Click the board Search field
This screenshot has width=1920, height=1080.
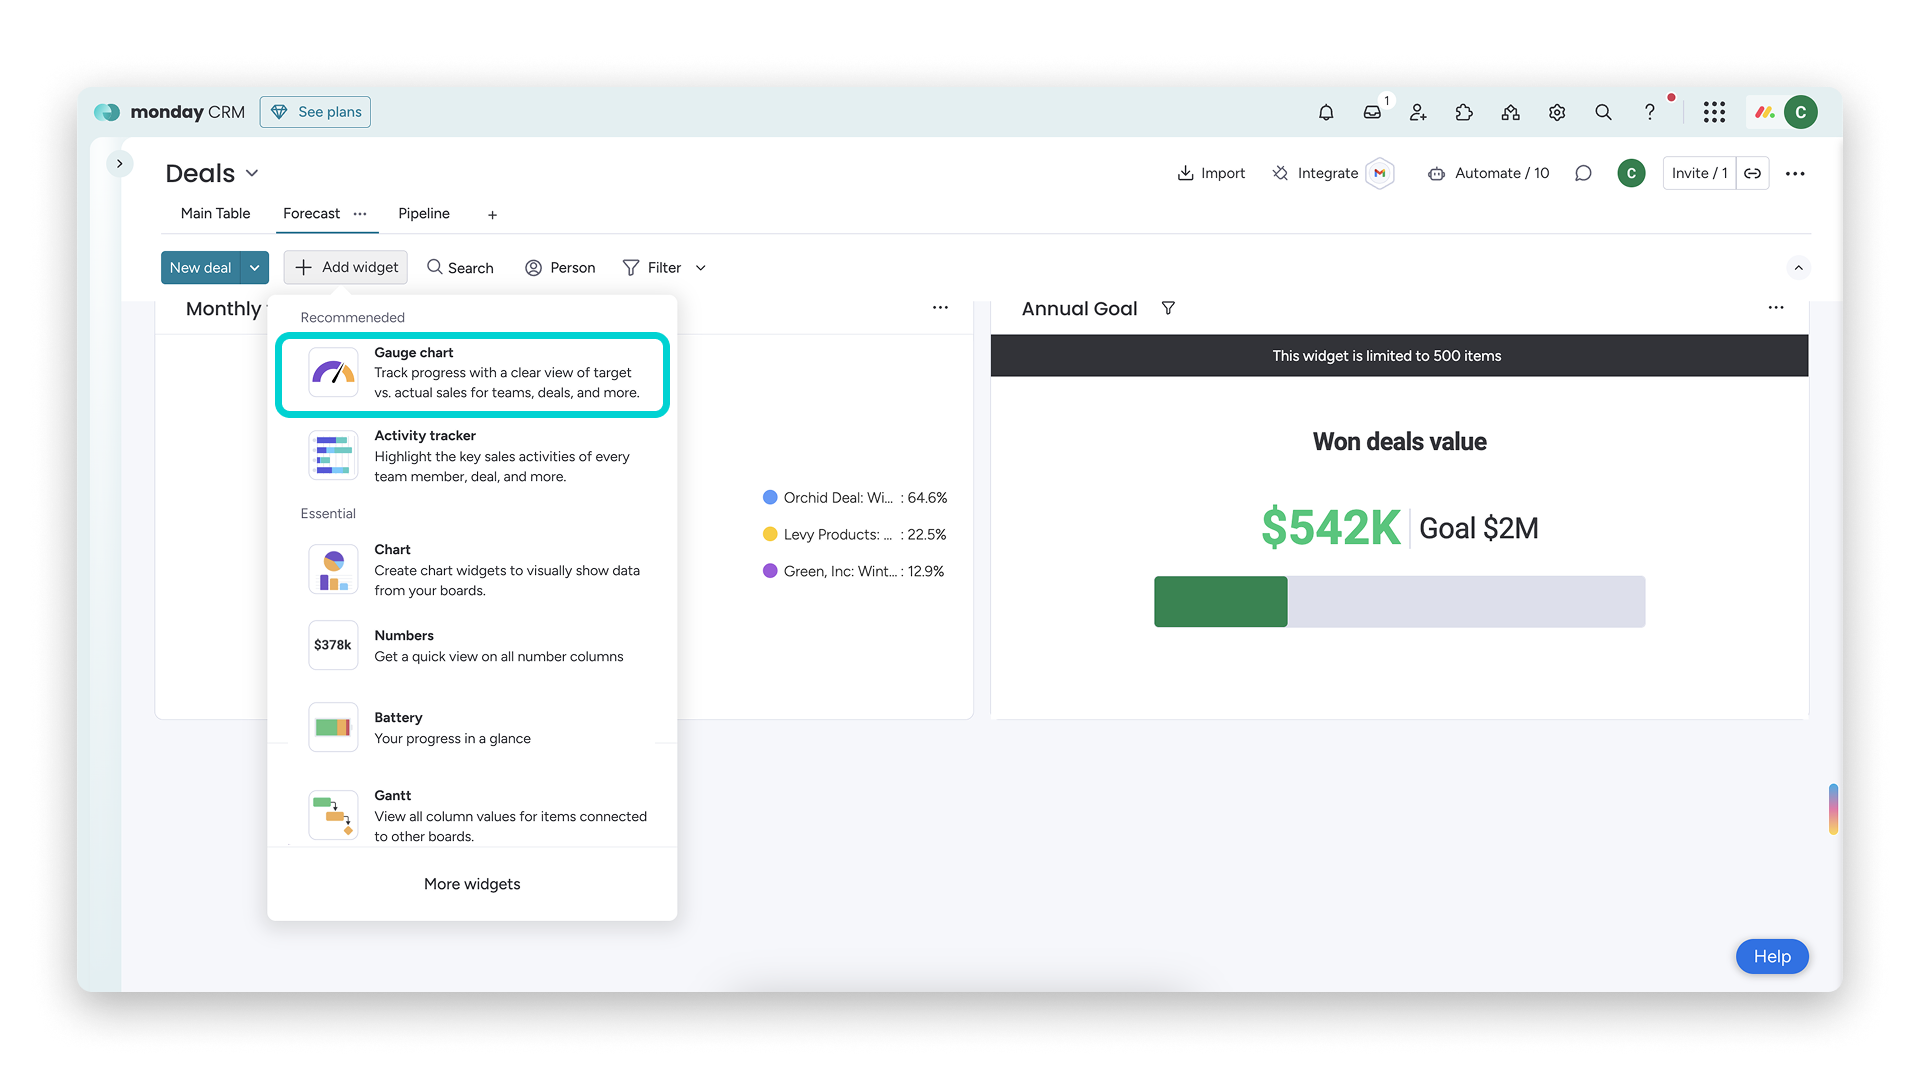pyautogui.click(x=460, y=268)
